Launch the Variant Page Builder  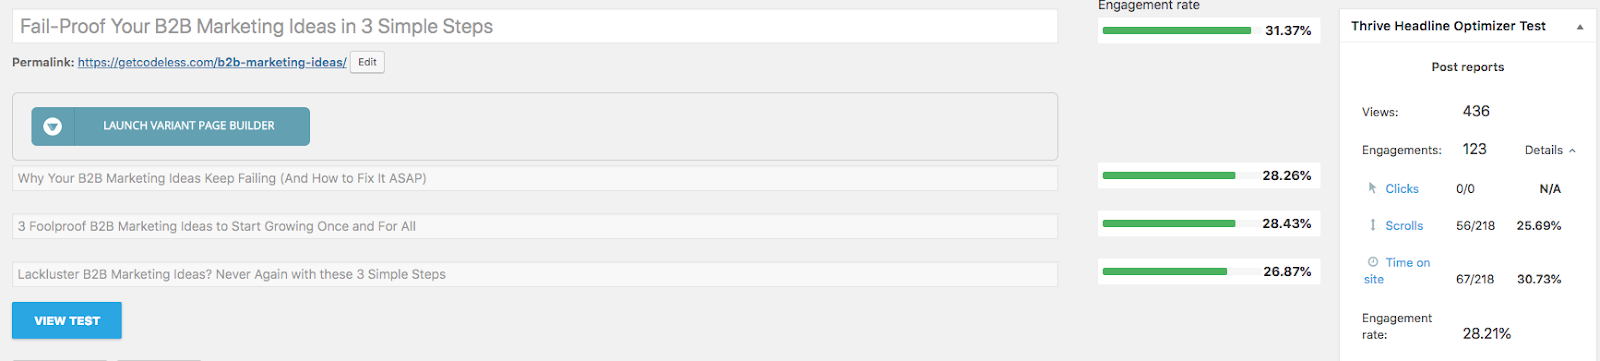[171, 126]
